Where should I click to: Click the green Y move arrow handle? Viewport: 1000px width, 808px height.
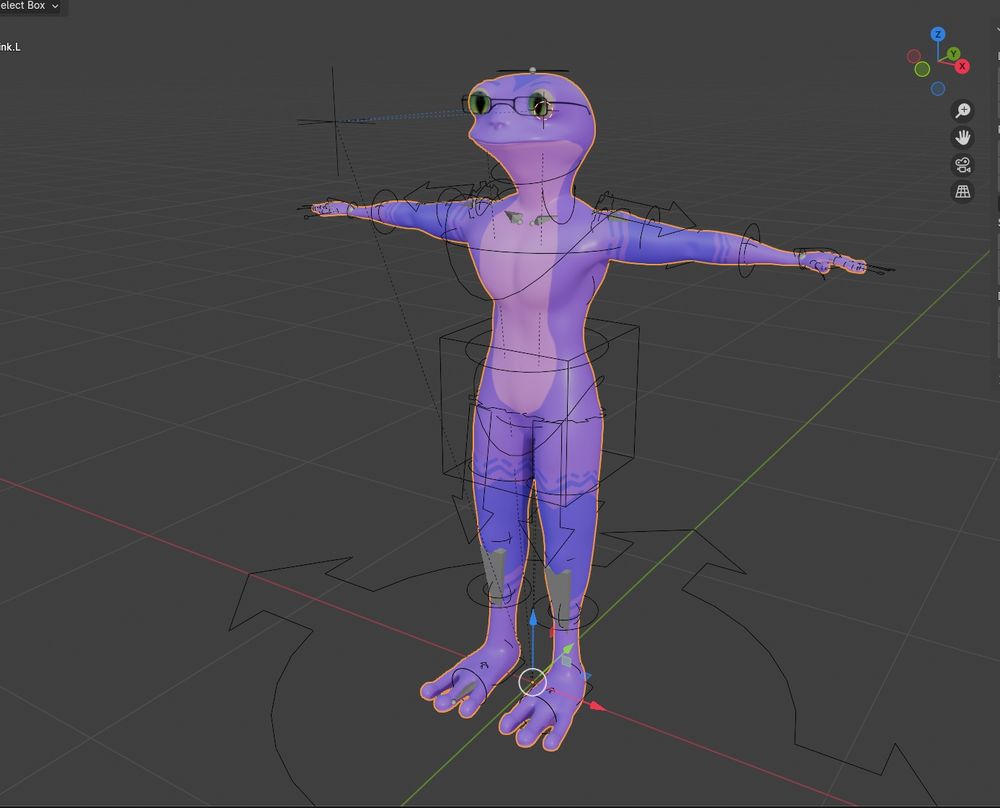pyautogui.click(x=567, y=650)
